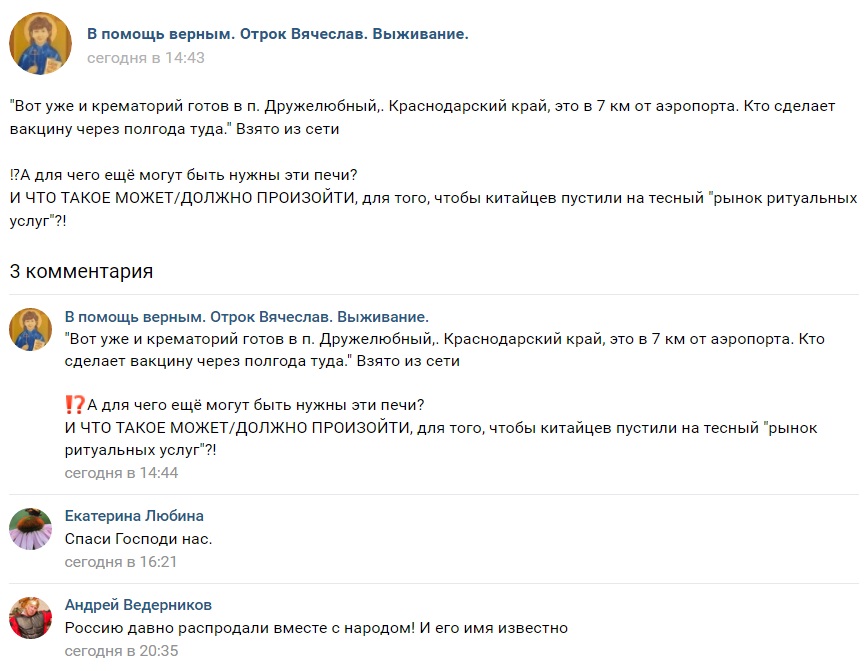Open comment timestamp 'сегодня в 20:35'
Screen dimensions: 867x671
click(x=121, y=651)
